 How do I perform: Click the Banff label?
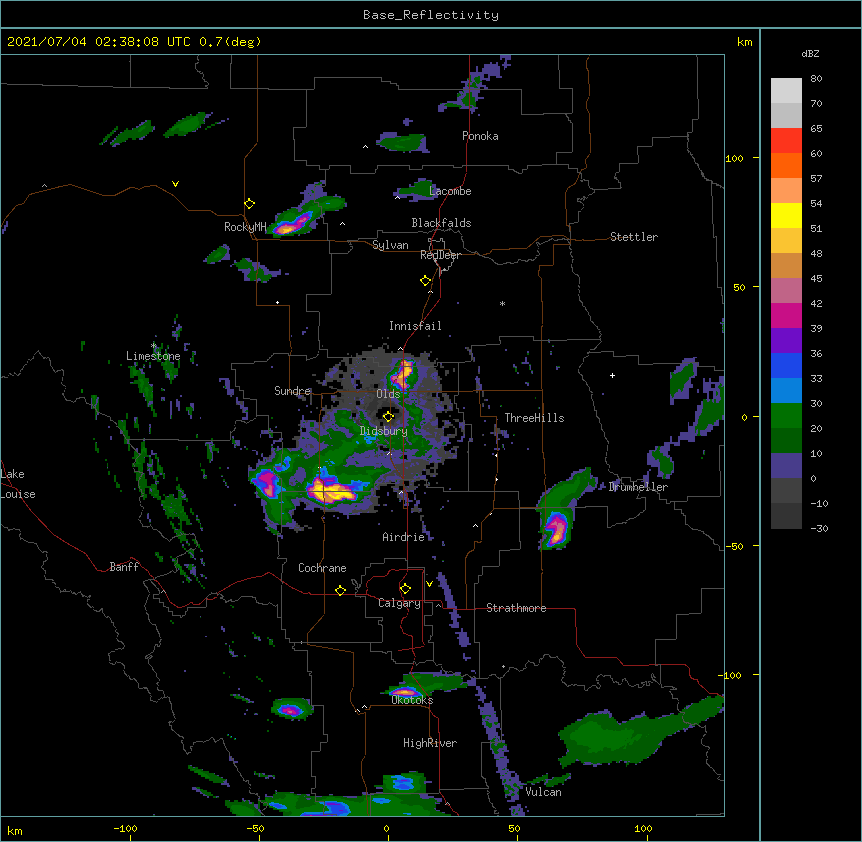tap(124, 567)
